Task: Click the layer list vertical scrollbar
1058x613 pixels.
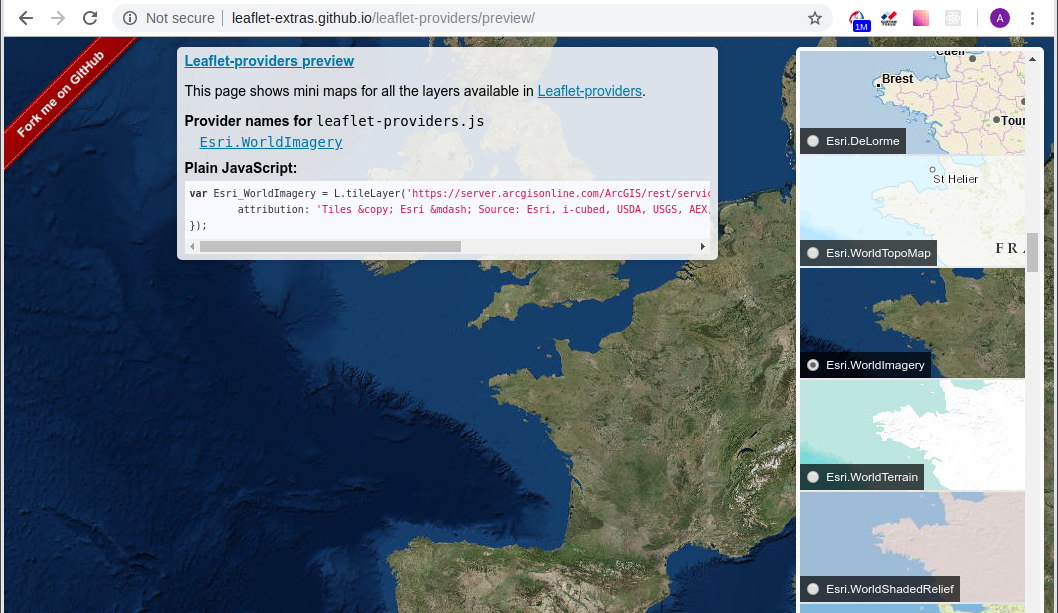Action: (1033, 252)
